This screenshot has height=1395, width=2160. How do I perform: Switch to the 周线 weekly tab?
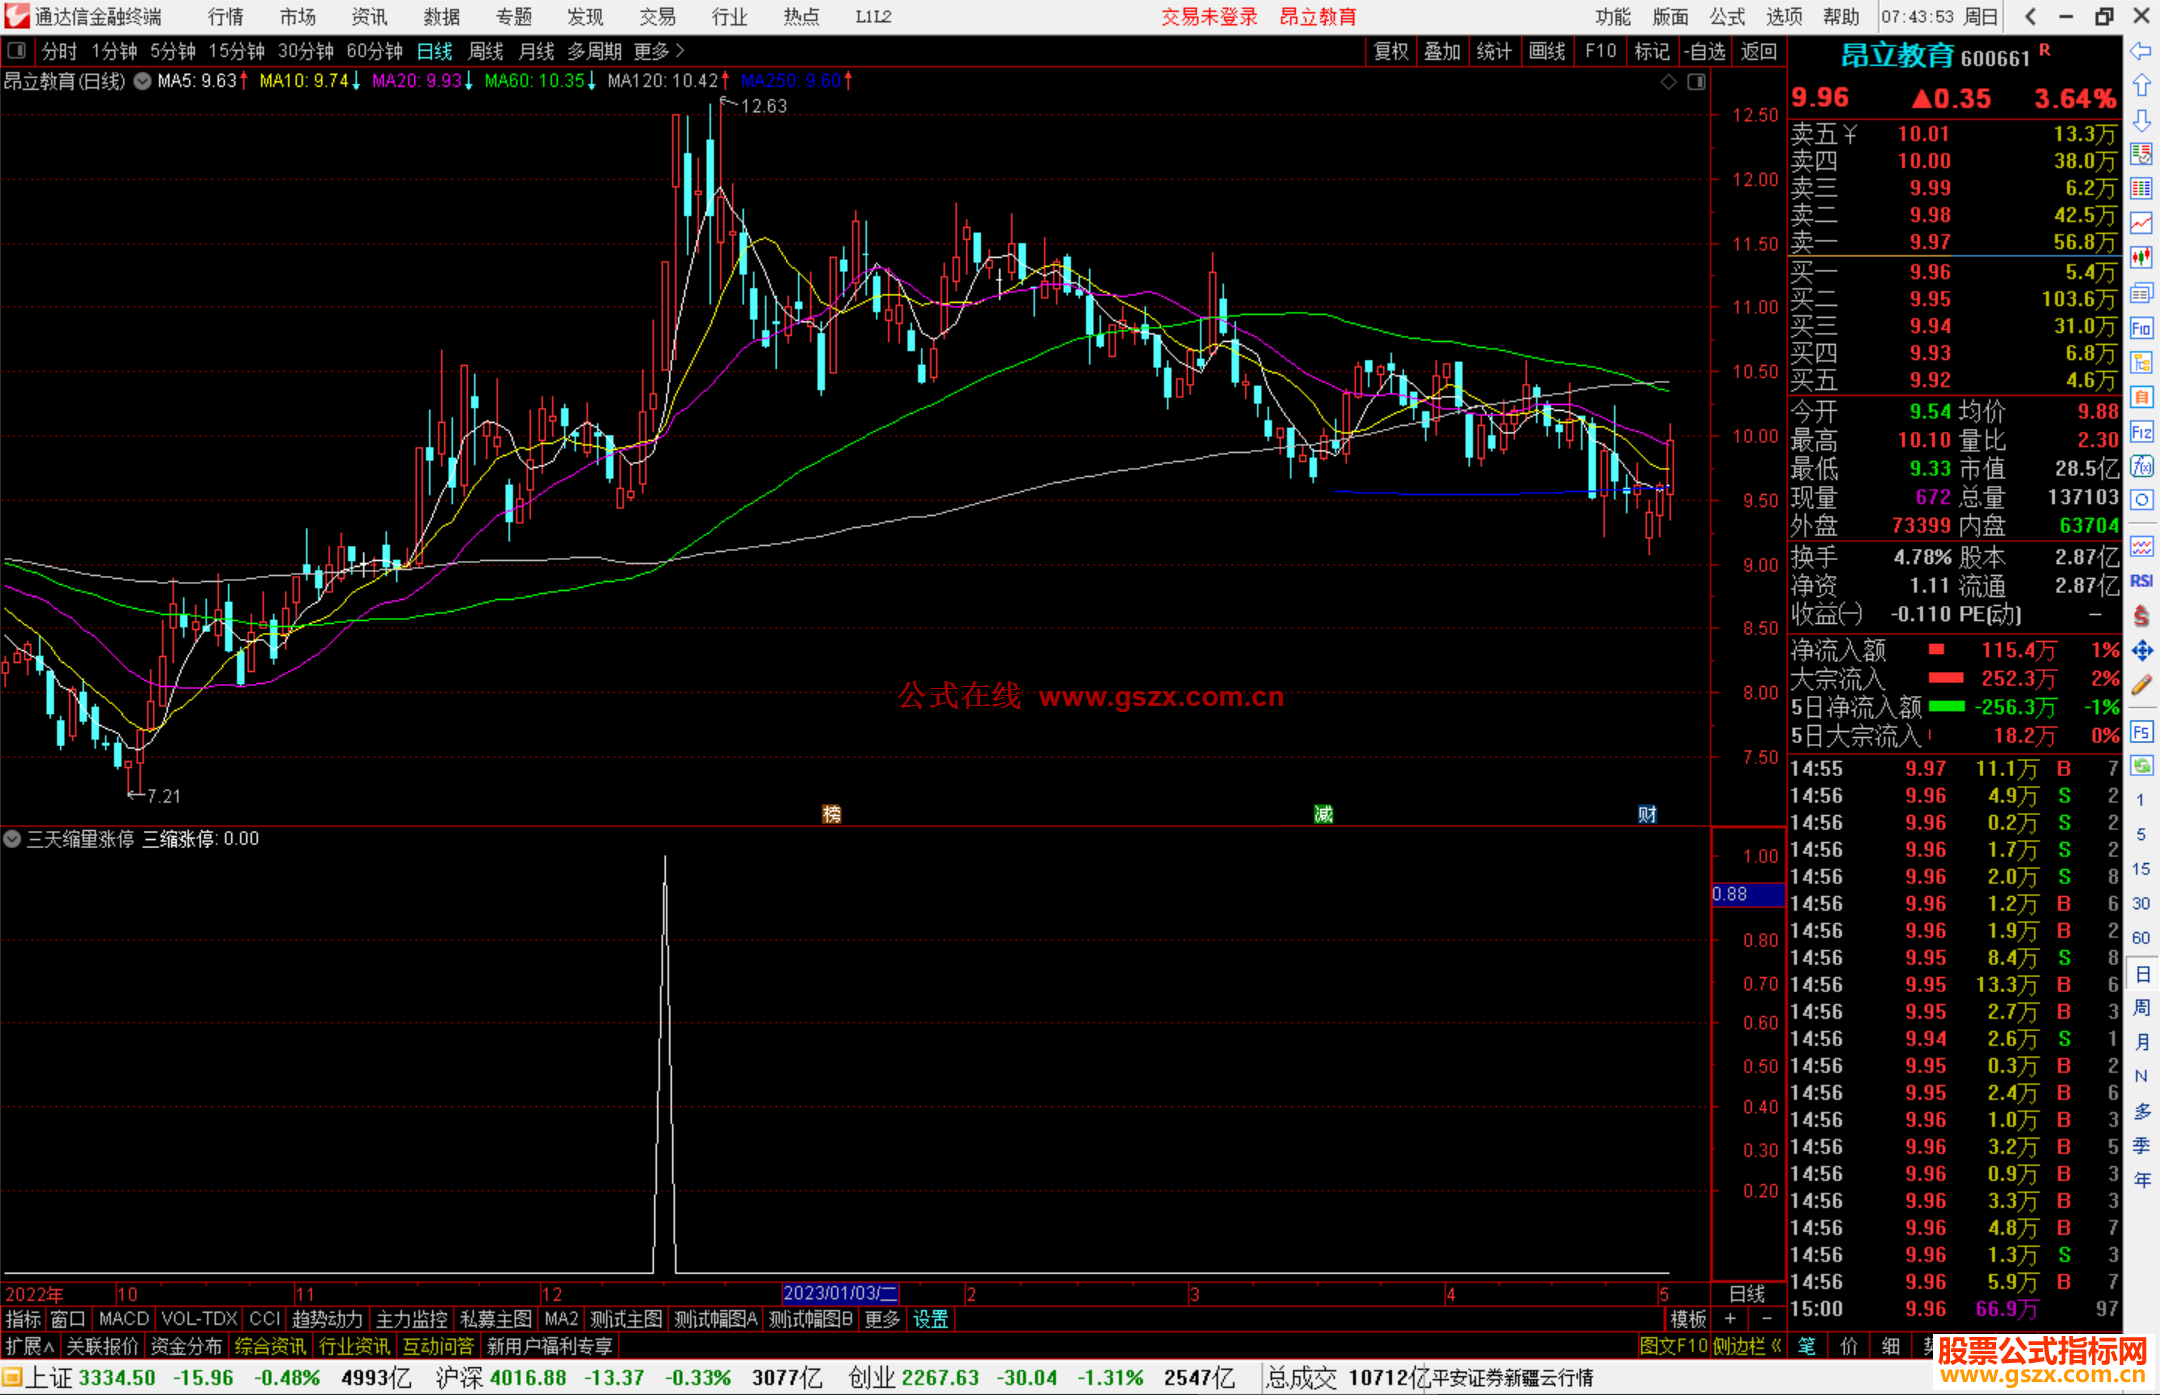486,51
